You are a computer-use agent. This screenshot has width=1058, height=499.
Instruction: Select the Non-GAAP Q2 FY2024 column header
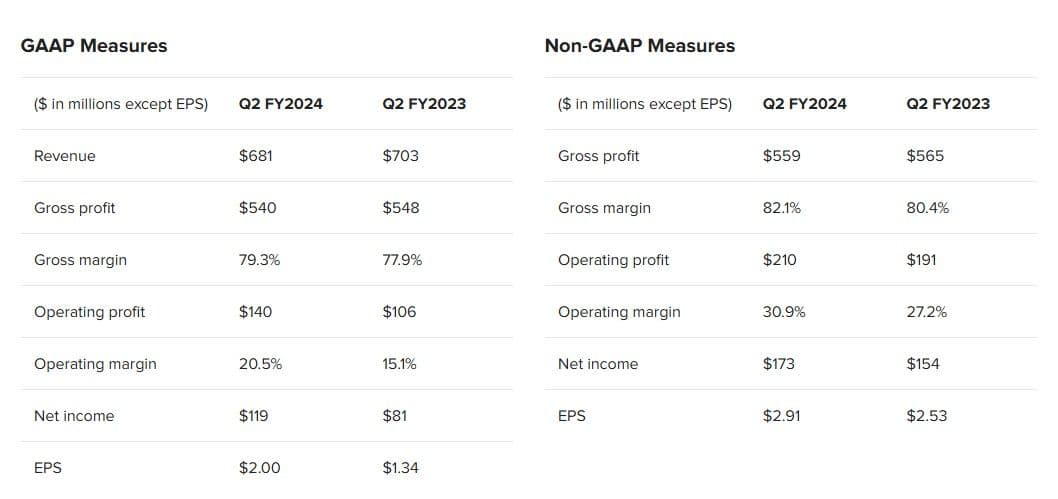(x=804, y=104)
